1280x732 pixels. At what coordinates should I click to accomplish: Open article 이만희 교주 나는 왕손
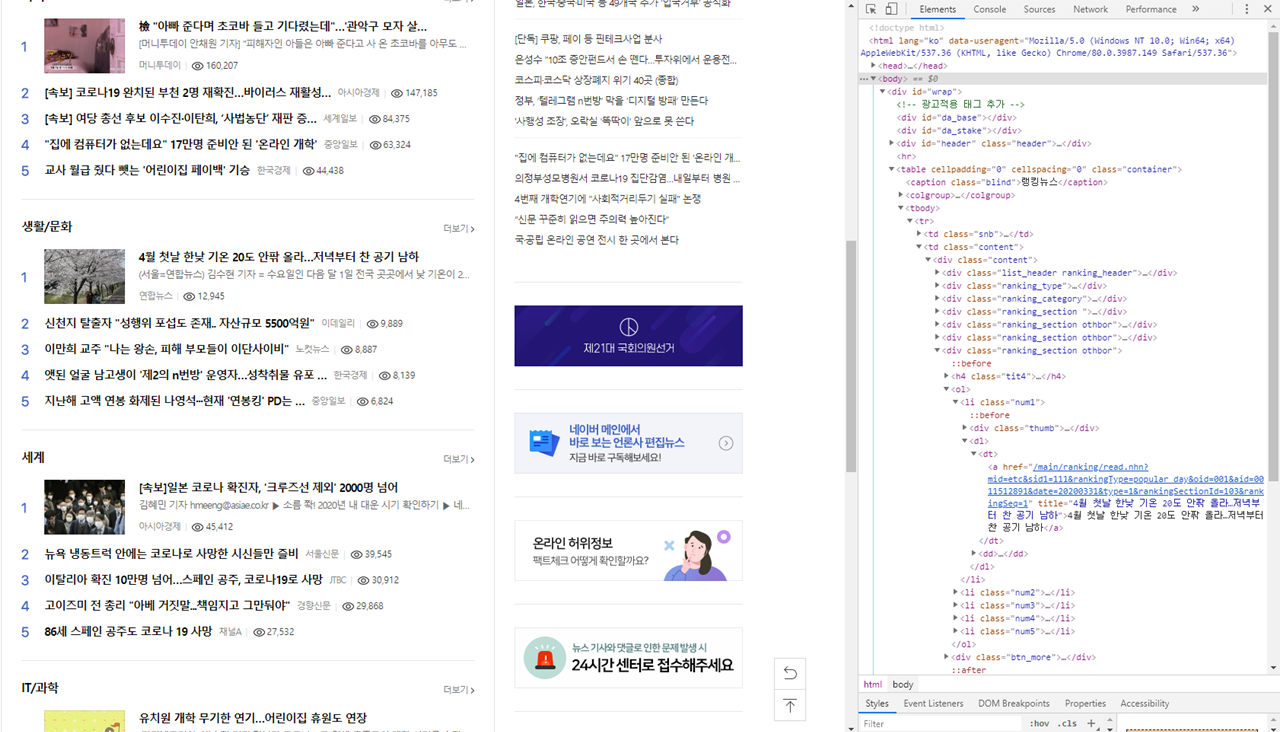pyautogui.click(x=166, y=349)
